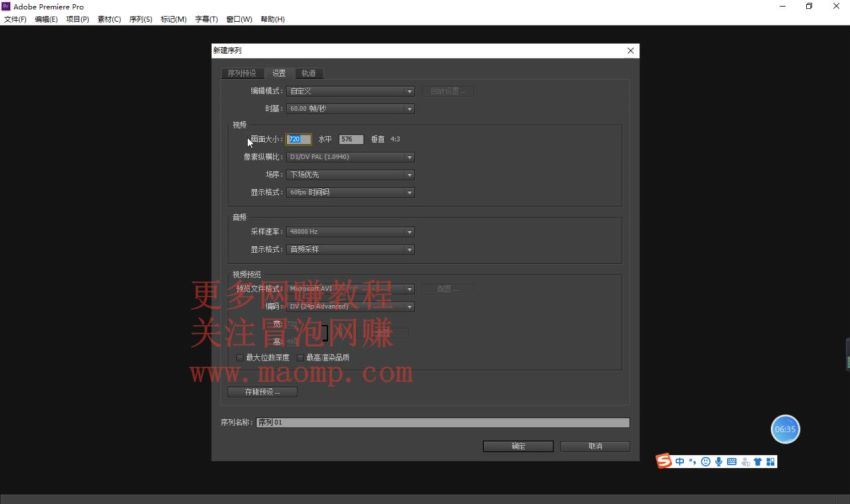Open the audio 显示格式 音频采样 dropdown
The width and height of the screenshot is (850, 504).
(x=350, y=249)
